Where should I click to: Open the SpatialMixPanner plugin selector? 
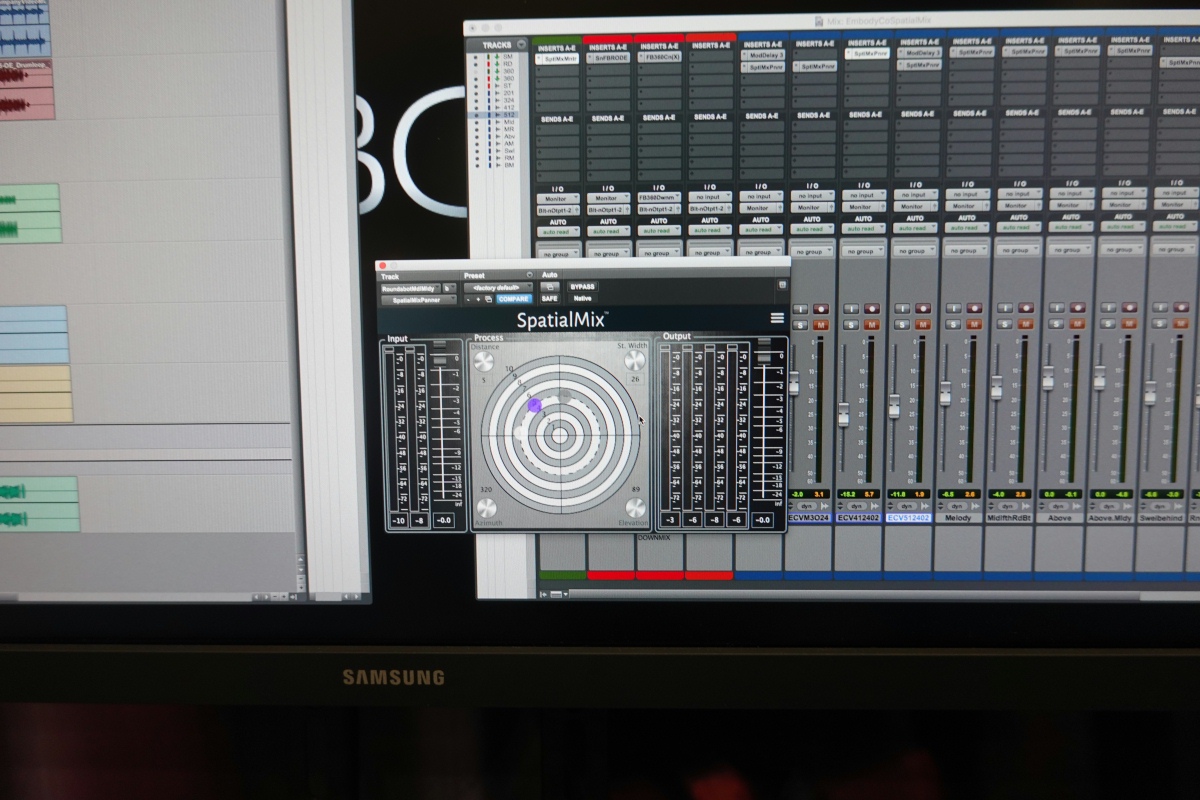(x=418, y=299)
